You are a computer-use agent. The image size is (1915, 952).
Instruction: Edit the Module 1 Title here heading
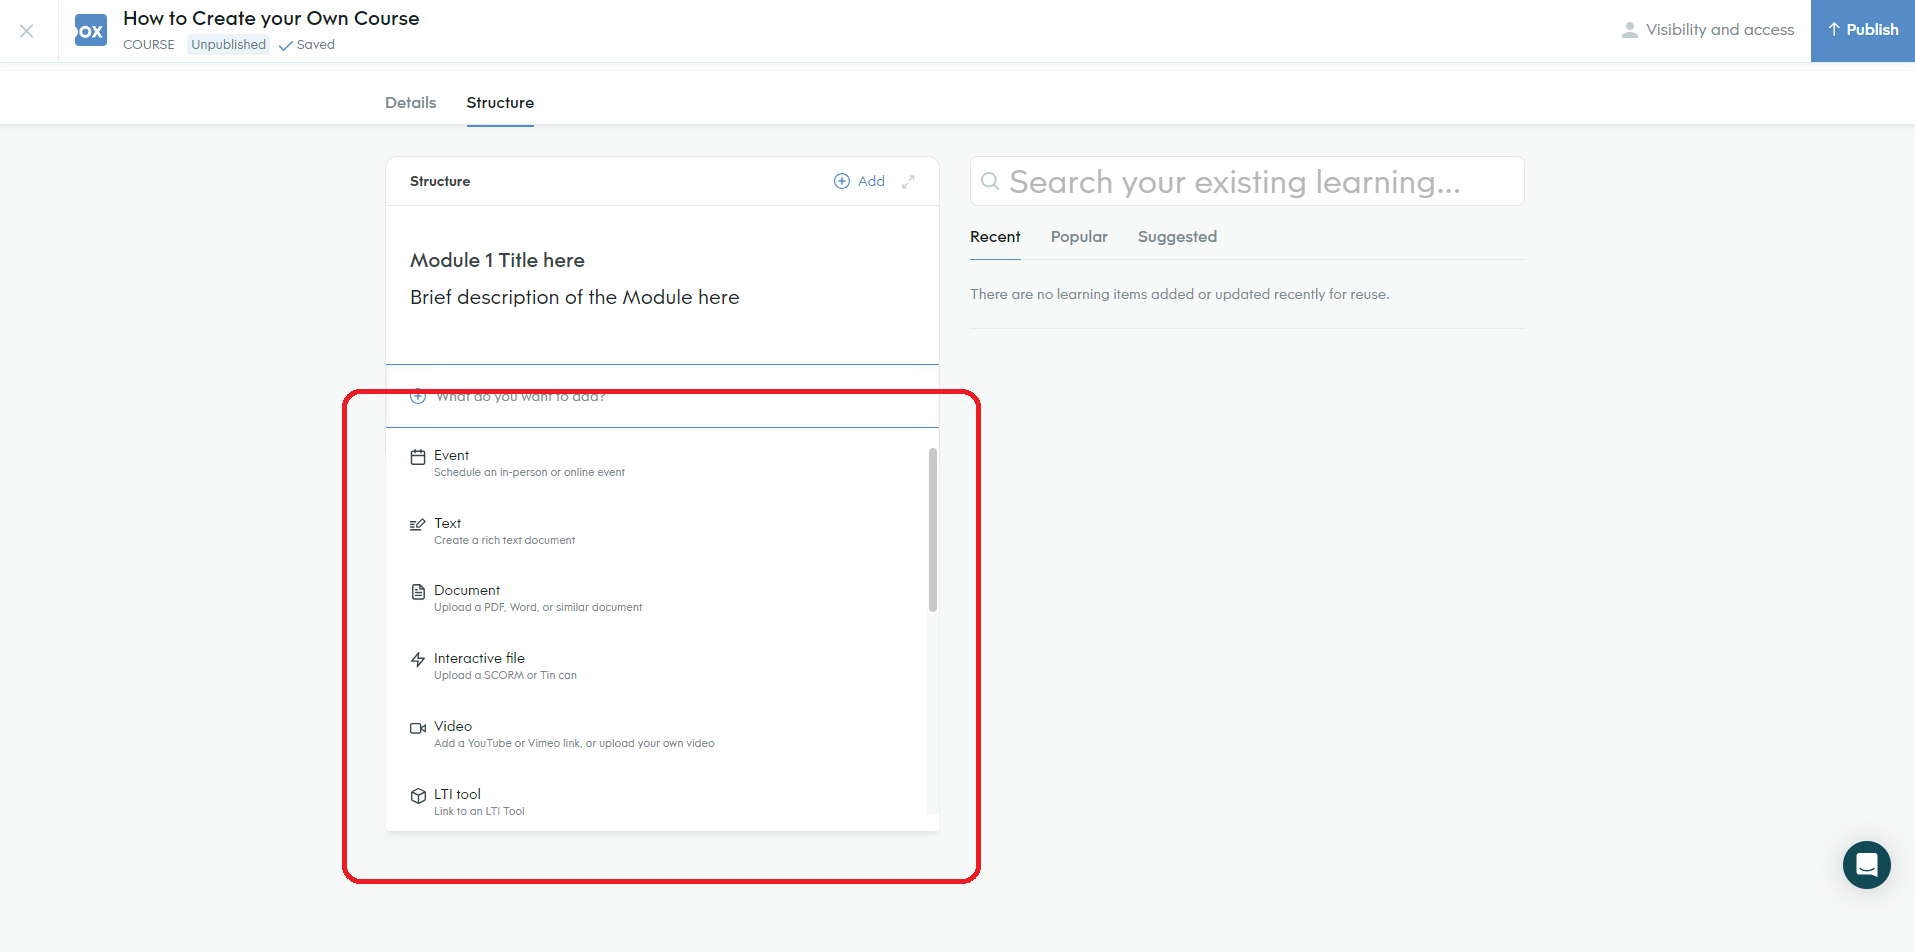pos(497,261)
